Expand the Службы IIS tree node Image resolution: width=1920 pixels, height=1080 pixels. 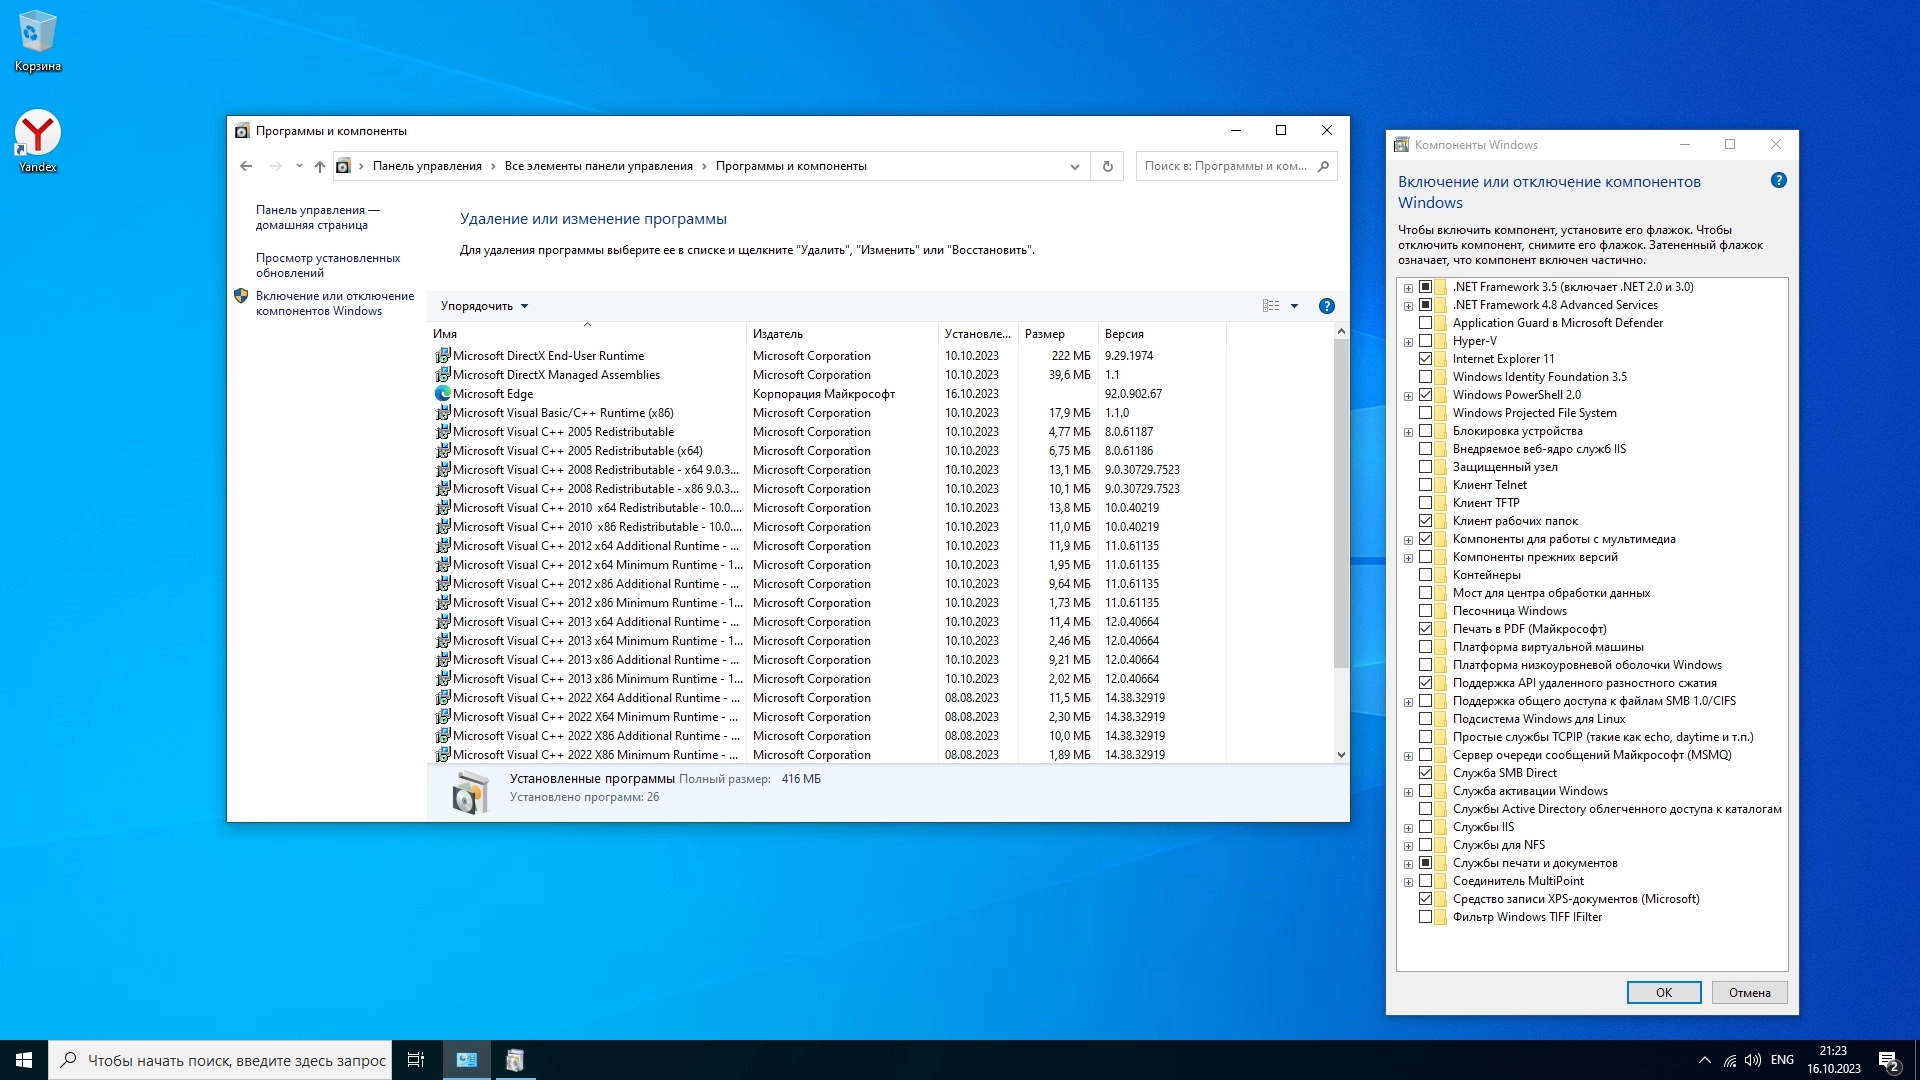point(1408,828)
